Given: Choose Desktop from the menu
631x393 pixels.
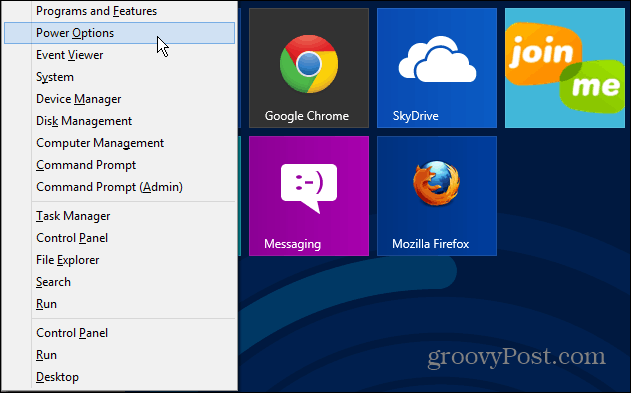Looking at the screenshot, I should (119, 377).
